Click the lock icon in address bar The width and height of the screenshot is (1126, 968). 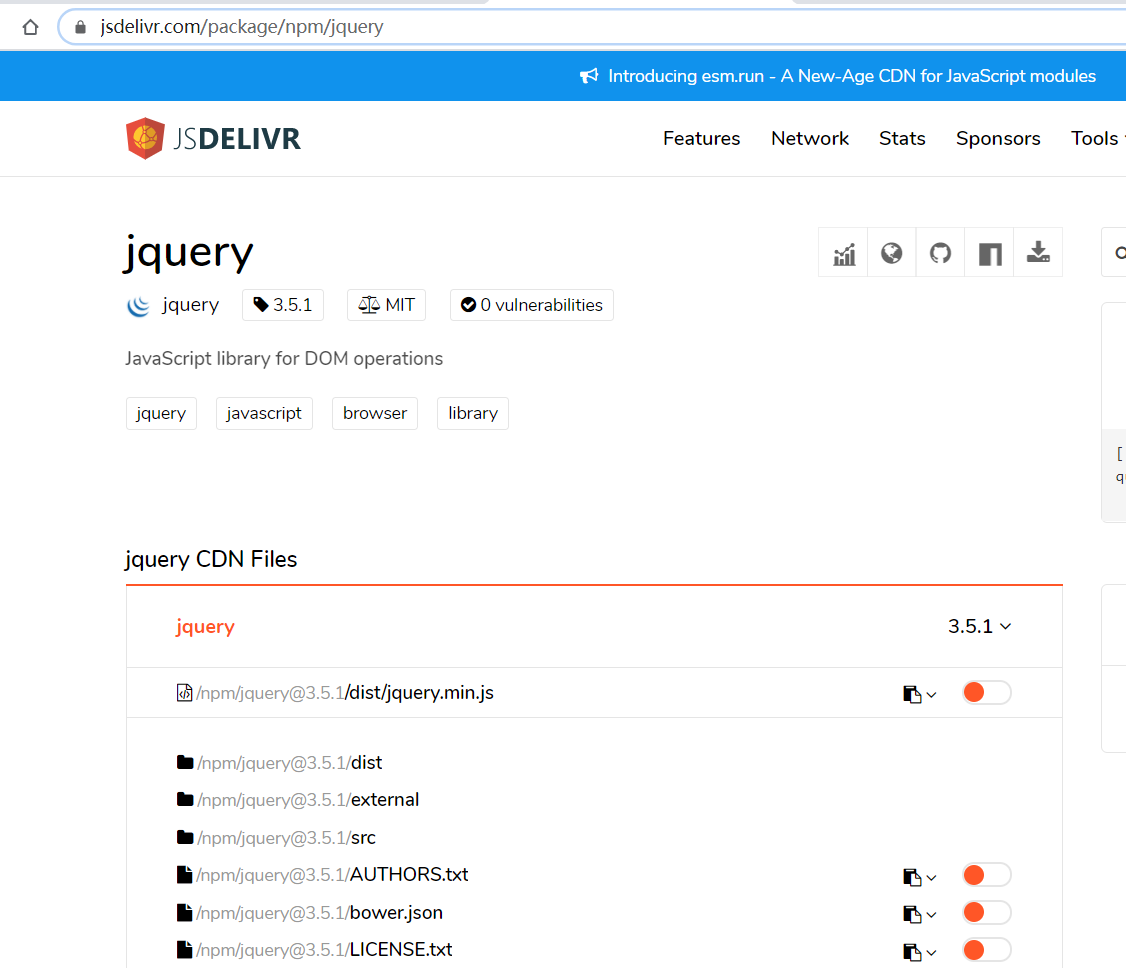[80, 27]
